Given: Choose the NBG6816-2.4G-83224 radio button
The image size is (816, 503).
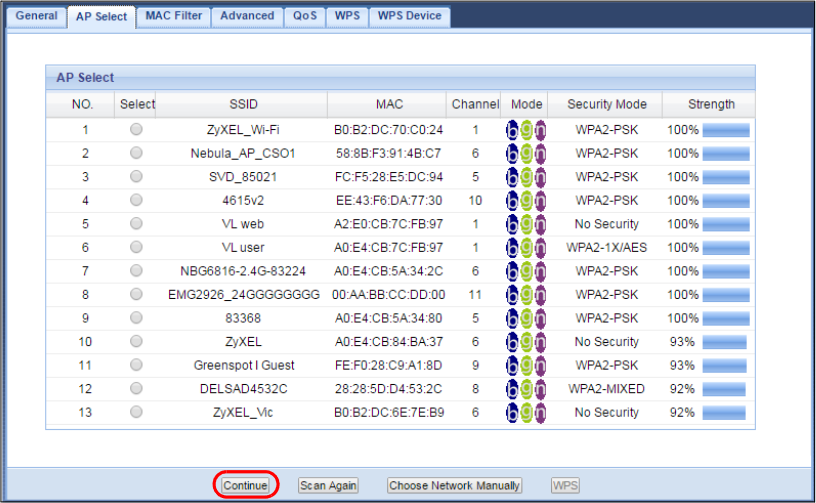Looking at the screenshot, I should click(x=136, y=271).
